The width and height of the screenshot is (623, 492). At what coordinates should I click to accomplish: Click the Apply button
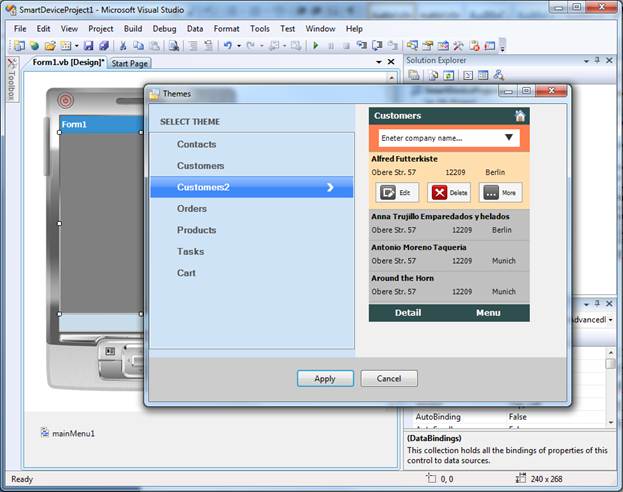tap(325, 378)
